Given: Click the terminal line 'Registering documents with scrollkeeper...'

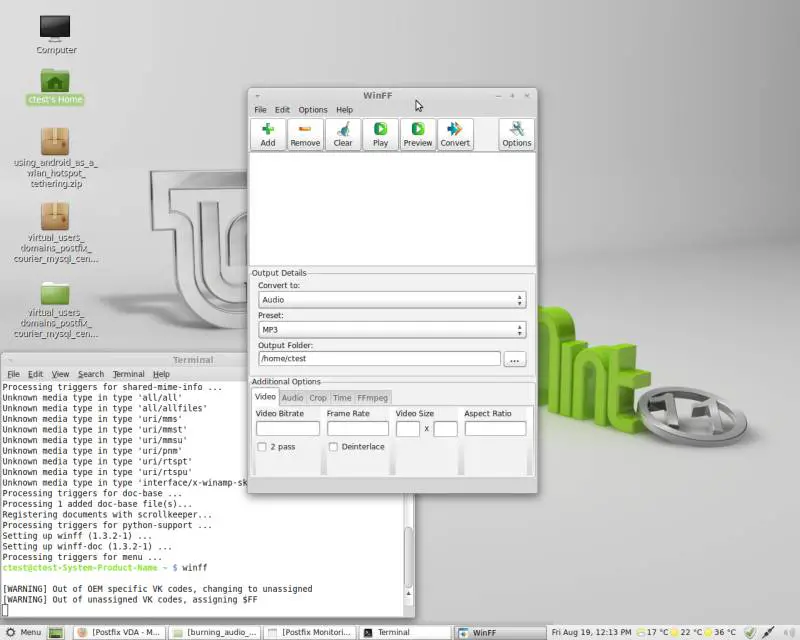Looking at the screenshot, I should tap(107, 514).
